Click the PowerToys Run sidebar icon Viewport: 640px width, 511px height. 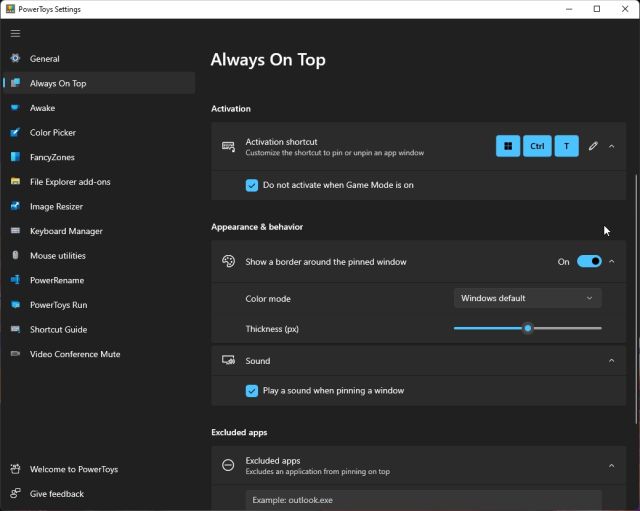pyautogui.click(x=15, y=304)
